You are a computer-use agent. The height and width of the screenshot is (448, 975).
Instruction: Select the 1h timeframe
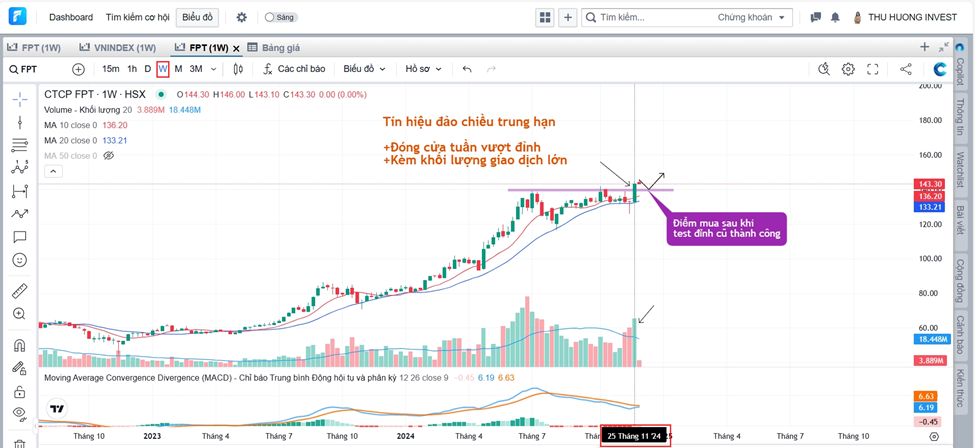pos(132,69)
